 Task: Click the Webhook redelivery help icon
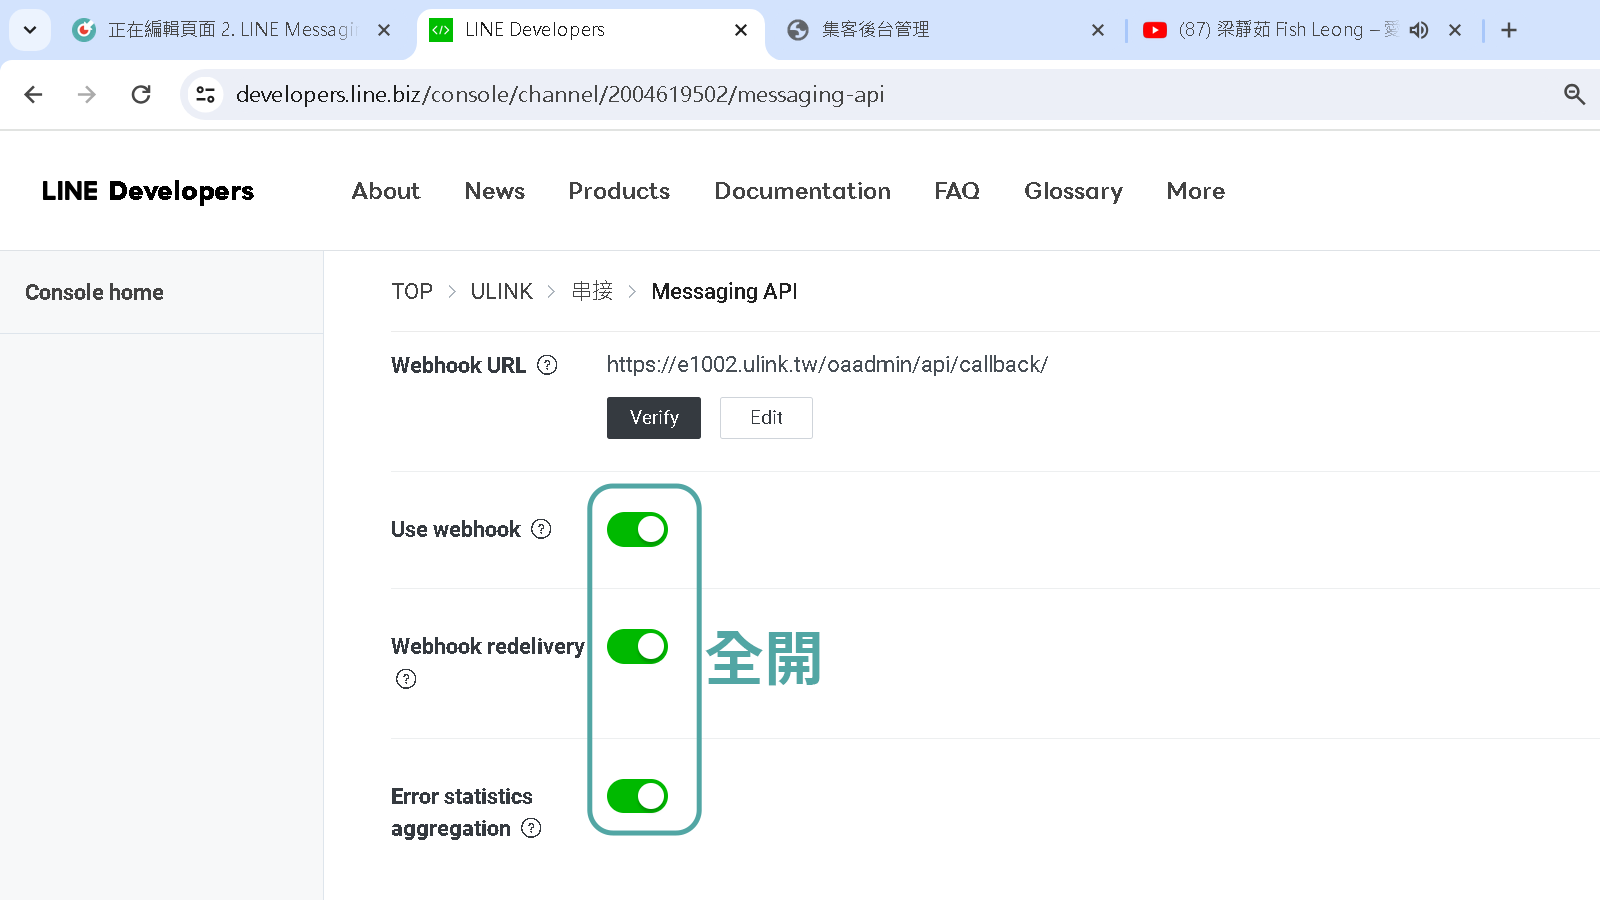tap(406, 679)
